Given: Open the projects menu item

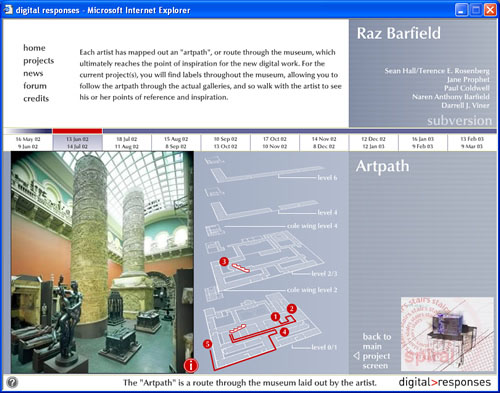Looking at the screenshot, I should [39, 61].
